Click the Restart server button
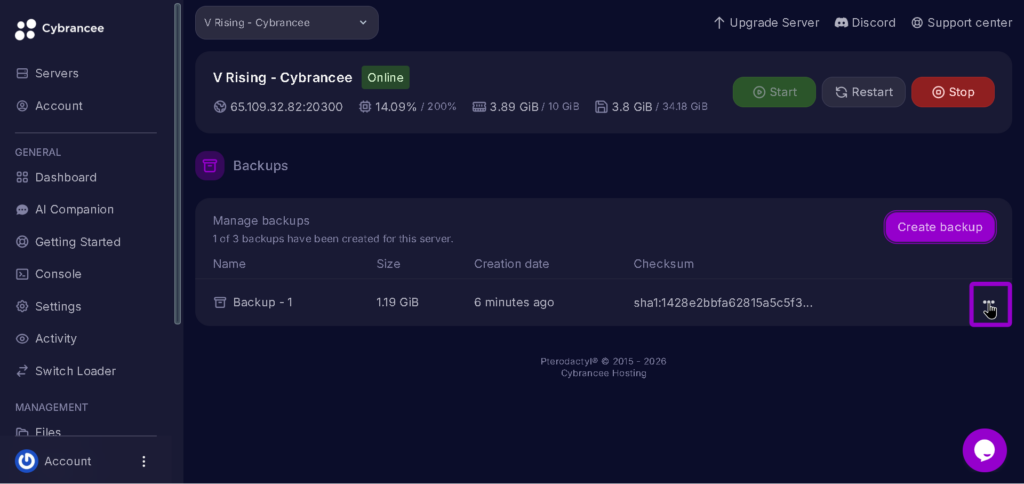 tap(863, 92)
